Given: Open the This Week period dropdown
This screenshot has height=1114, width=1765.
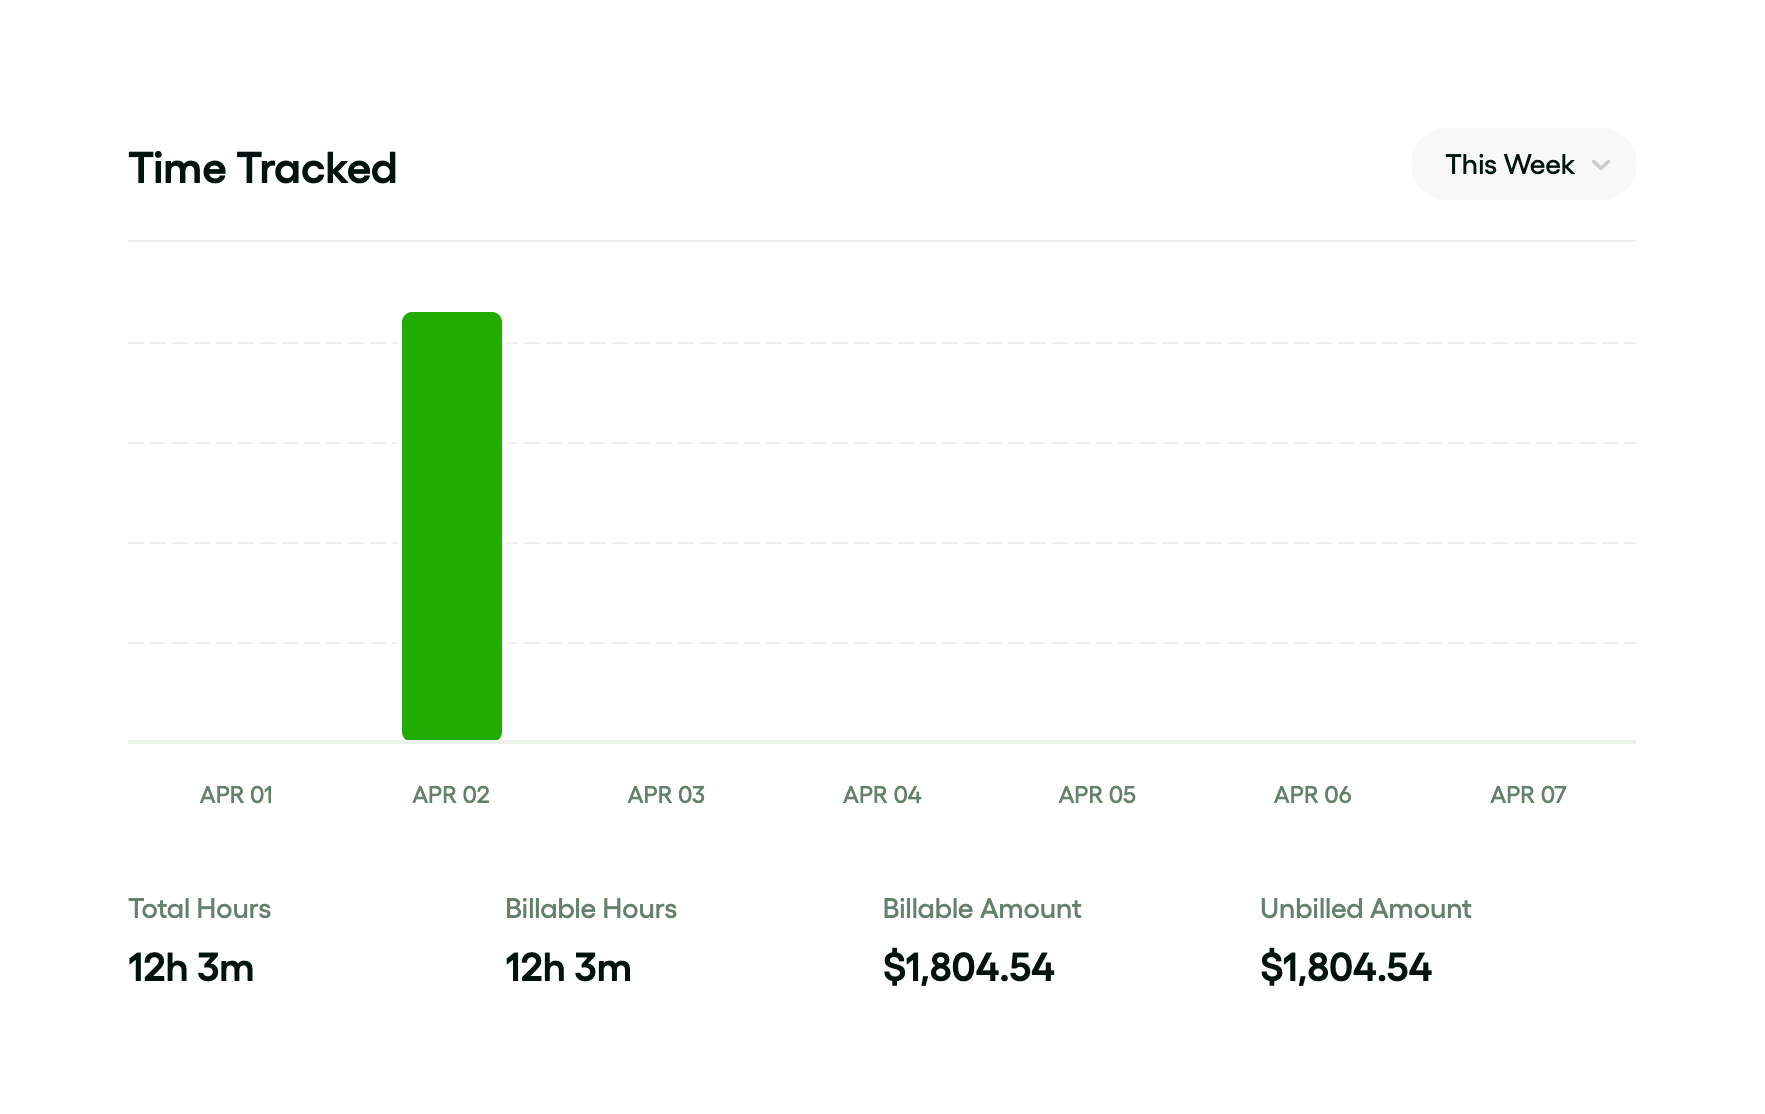Looking at the screenshot, I should pyautogui.click(x=1522, y=164).
